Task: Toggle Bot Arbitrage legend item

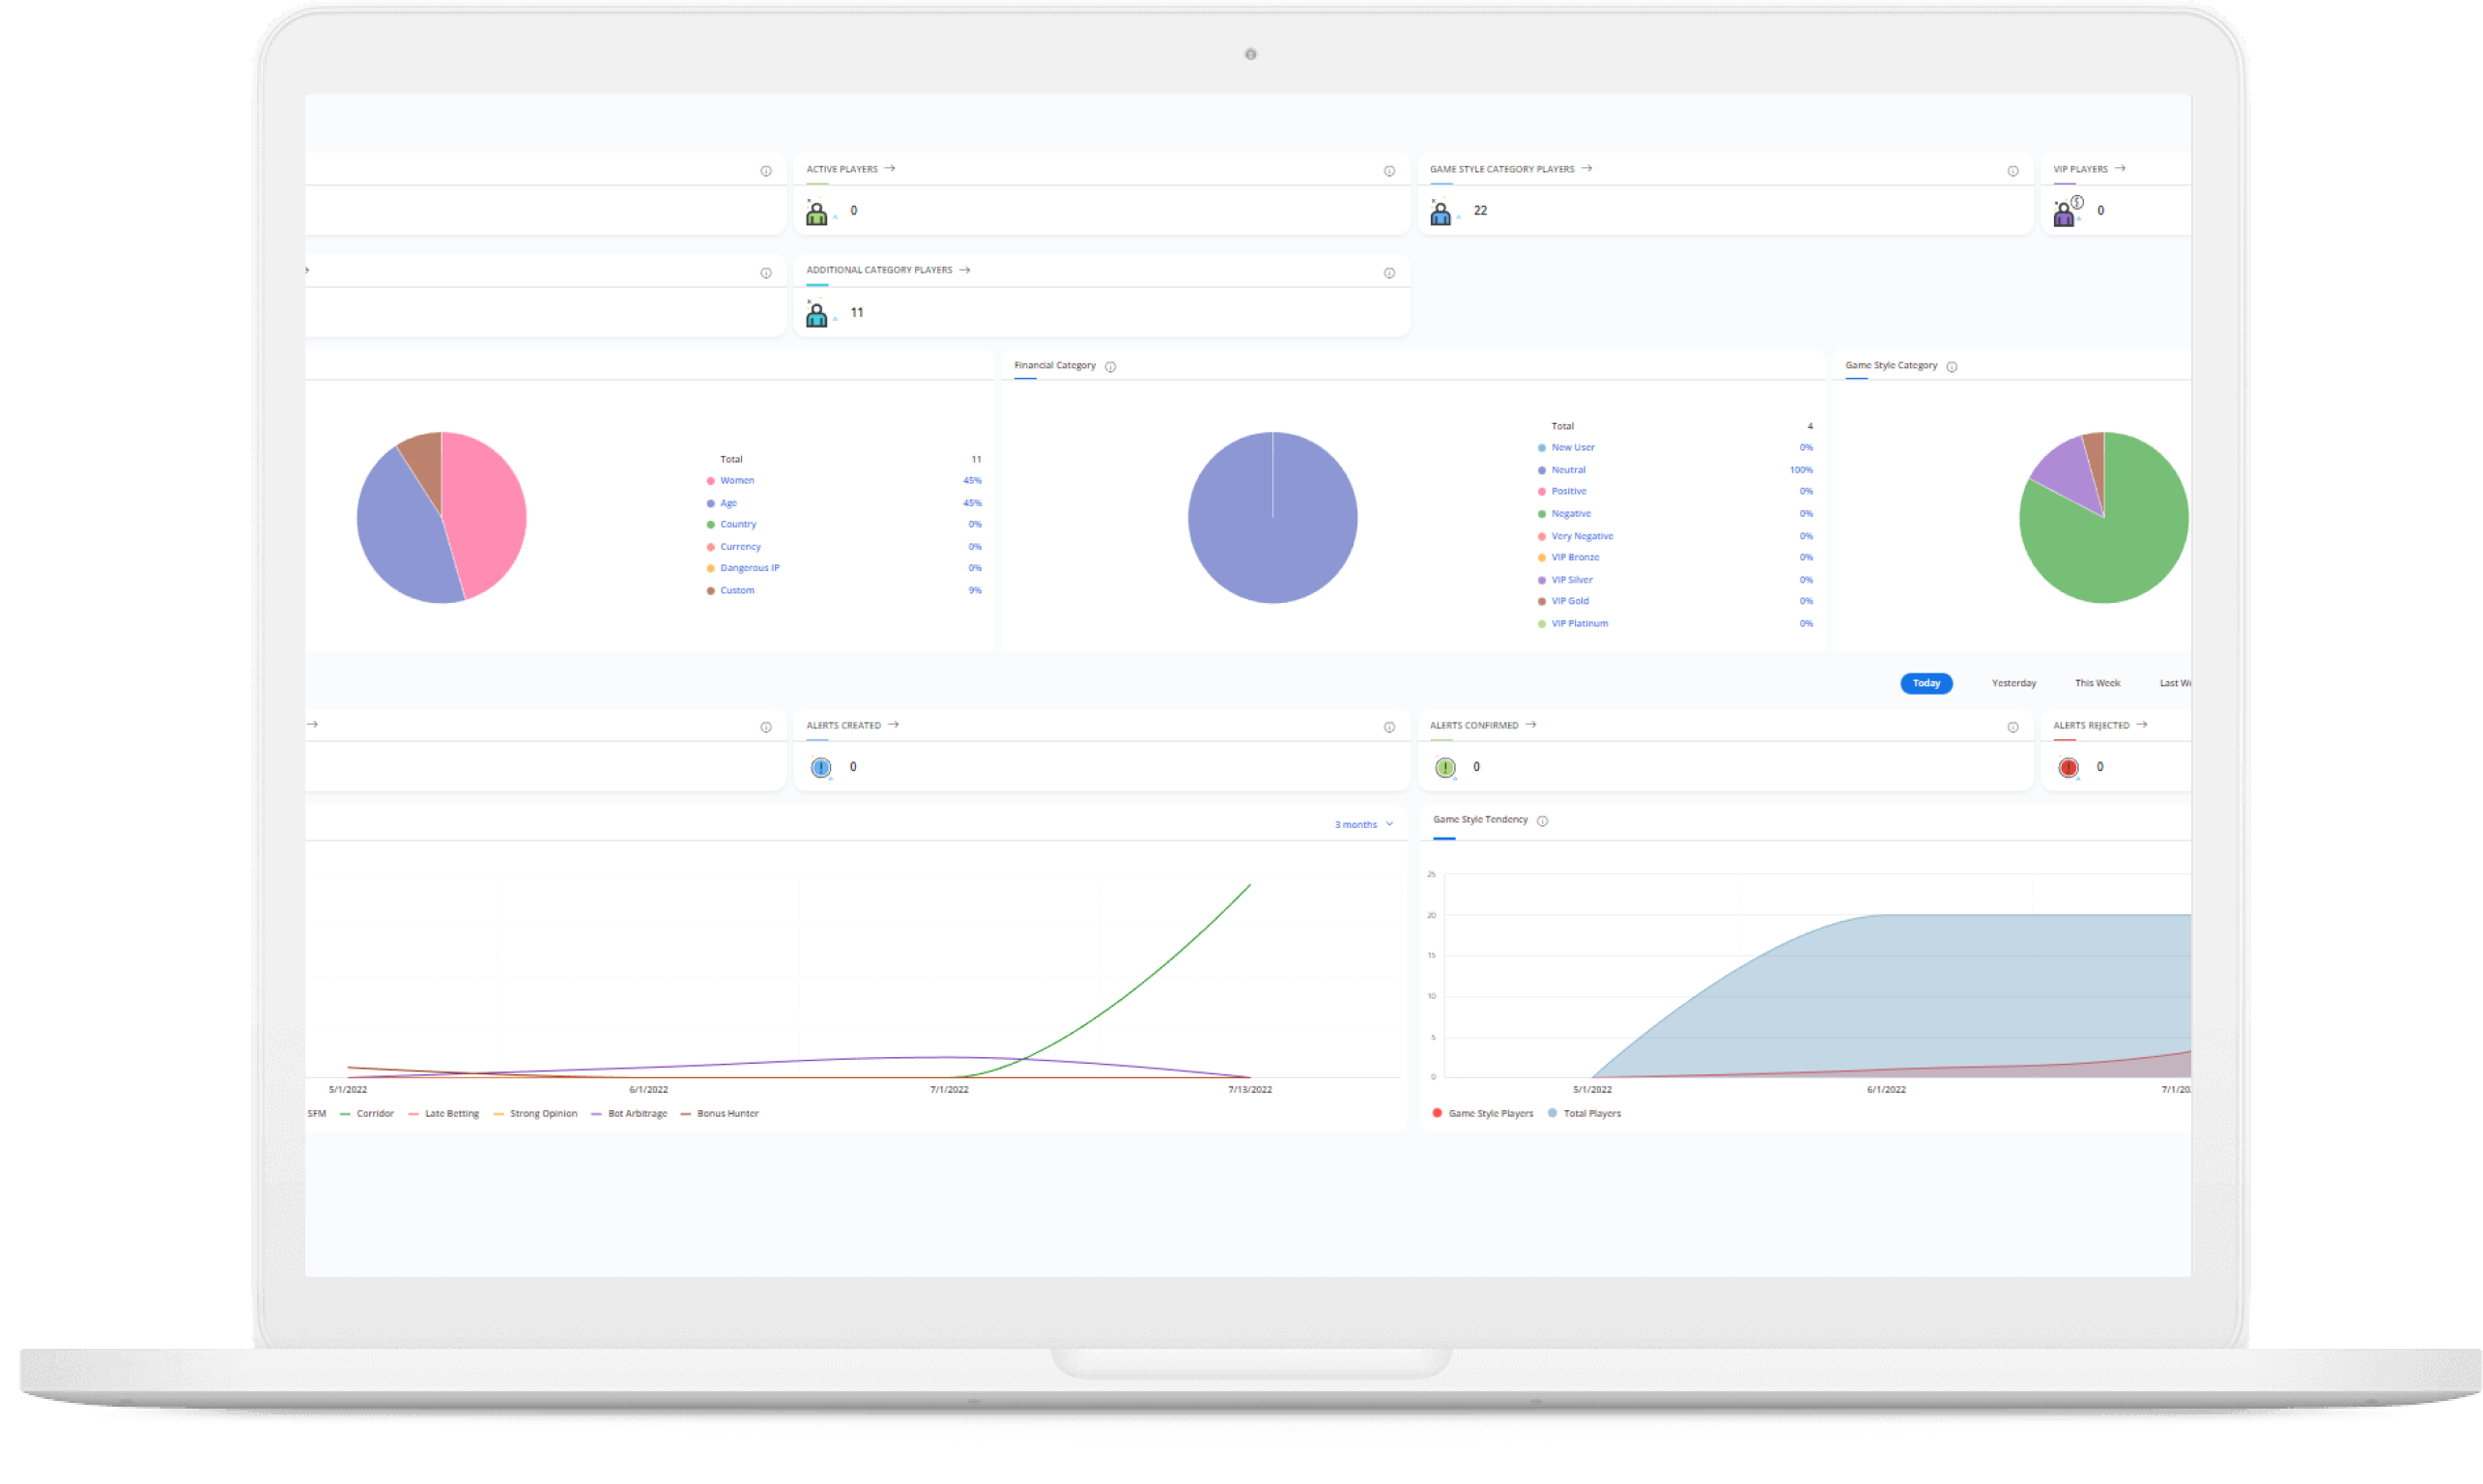Action: (636, 1113)
